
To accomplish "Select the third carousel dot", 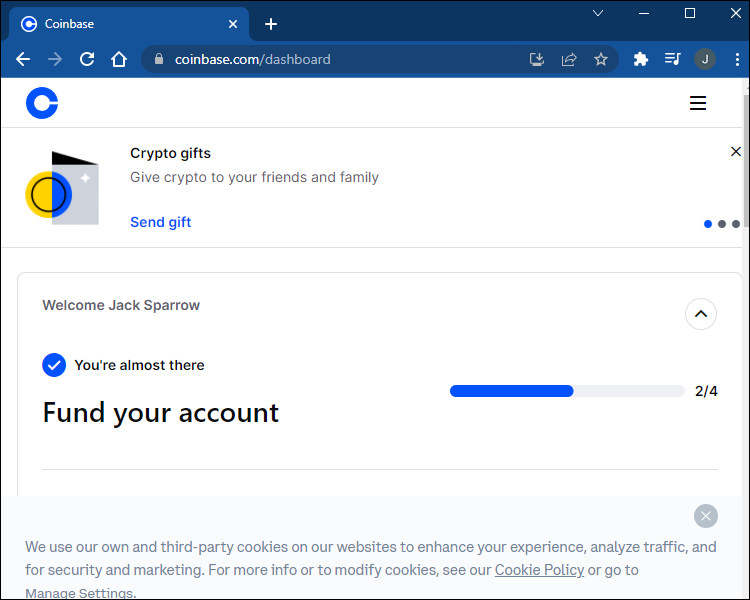I will pyautogui.click(x=736, y=224).
